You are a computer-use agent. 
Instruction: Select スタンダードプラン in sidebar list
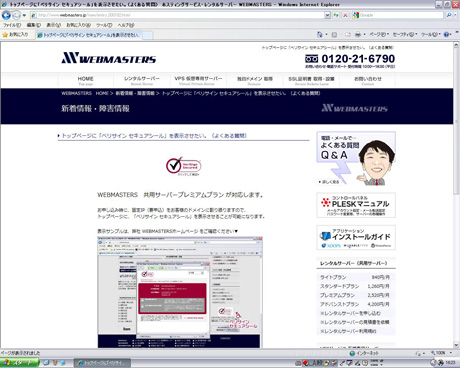(340, 286)
